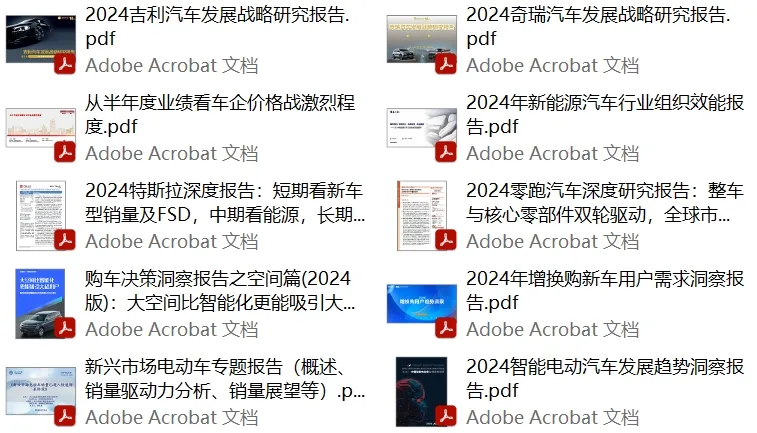Click the 2024年增换购新车用户需求洞察报告 thumbnail
Screen dimensions: 757x433
pos(421,304)
